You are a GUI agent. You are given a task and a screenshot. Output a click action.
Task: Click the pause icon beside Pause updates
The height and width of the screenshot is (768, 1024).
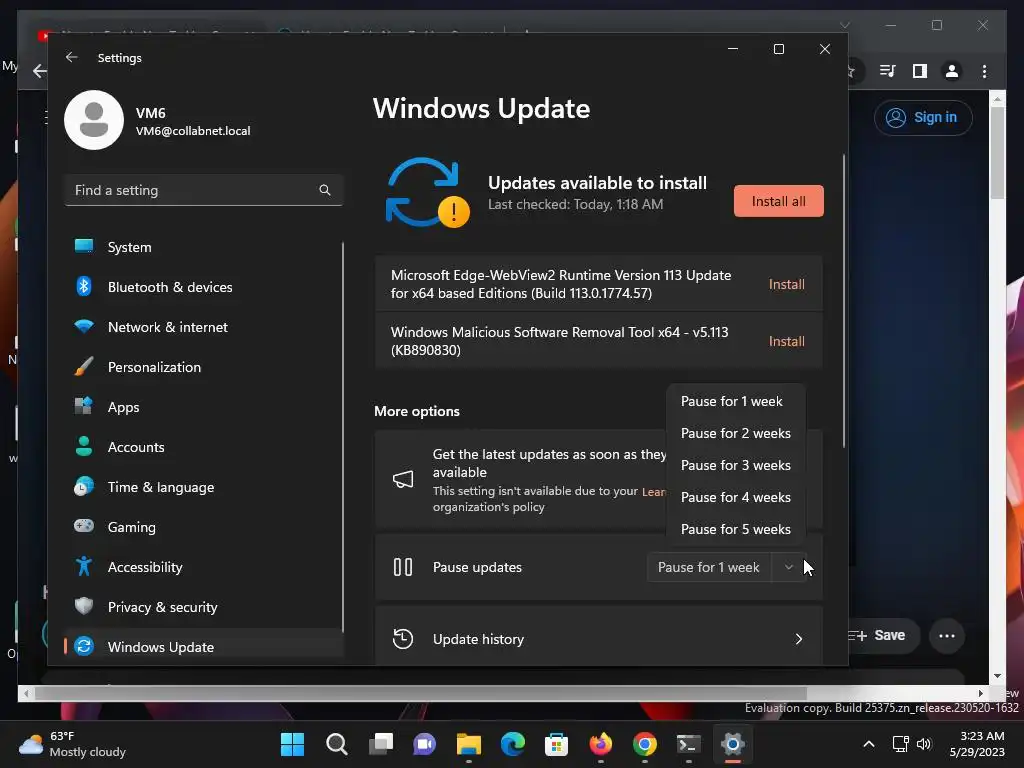pos(403,567)
